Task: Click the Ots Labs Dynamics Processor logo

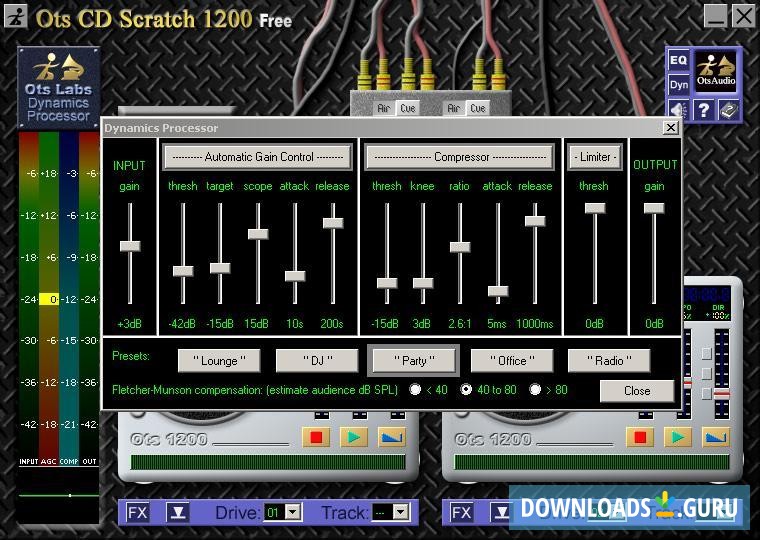Action: point(59,88)
